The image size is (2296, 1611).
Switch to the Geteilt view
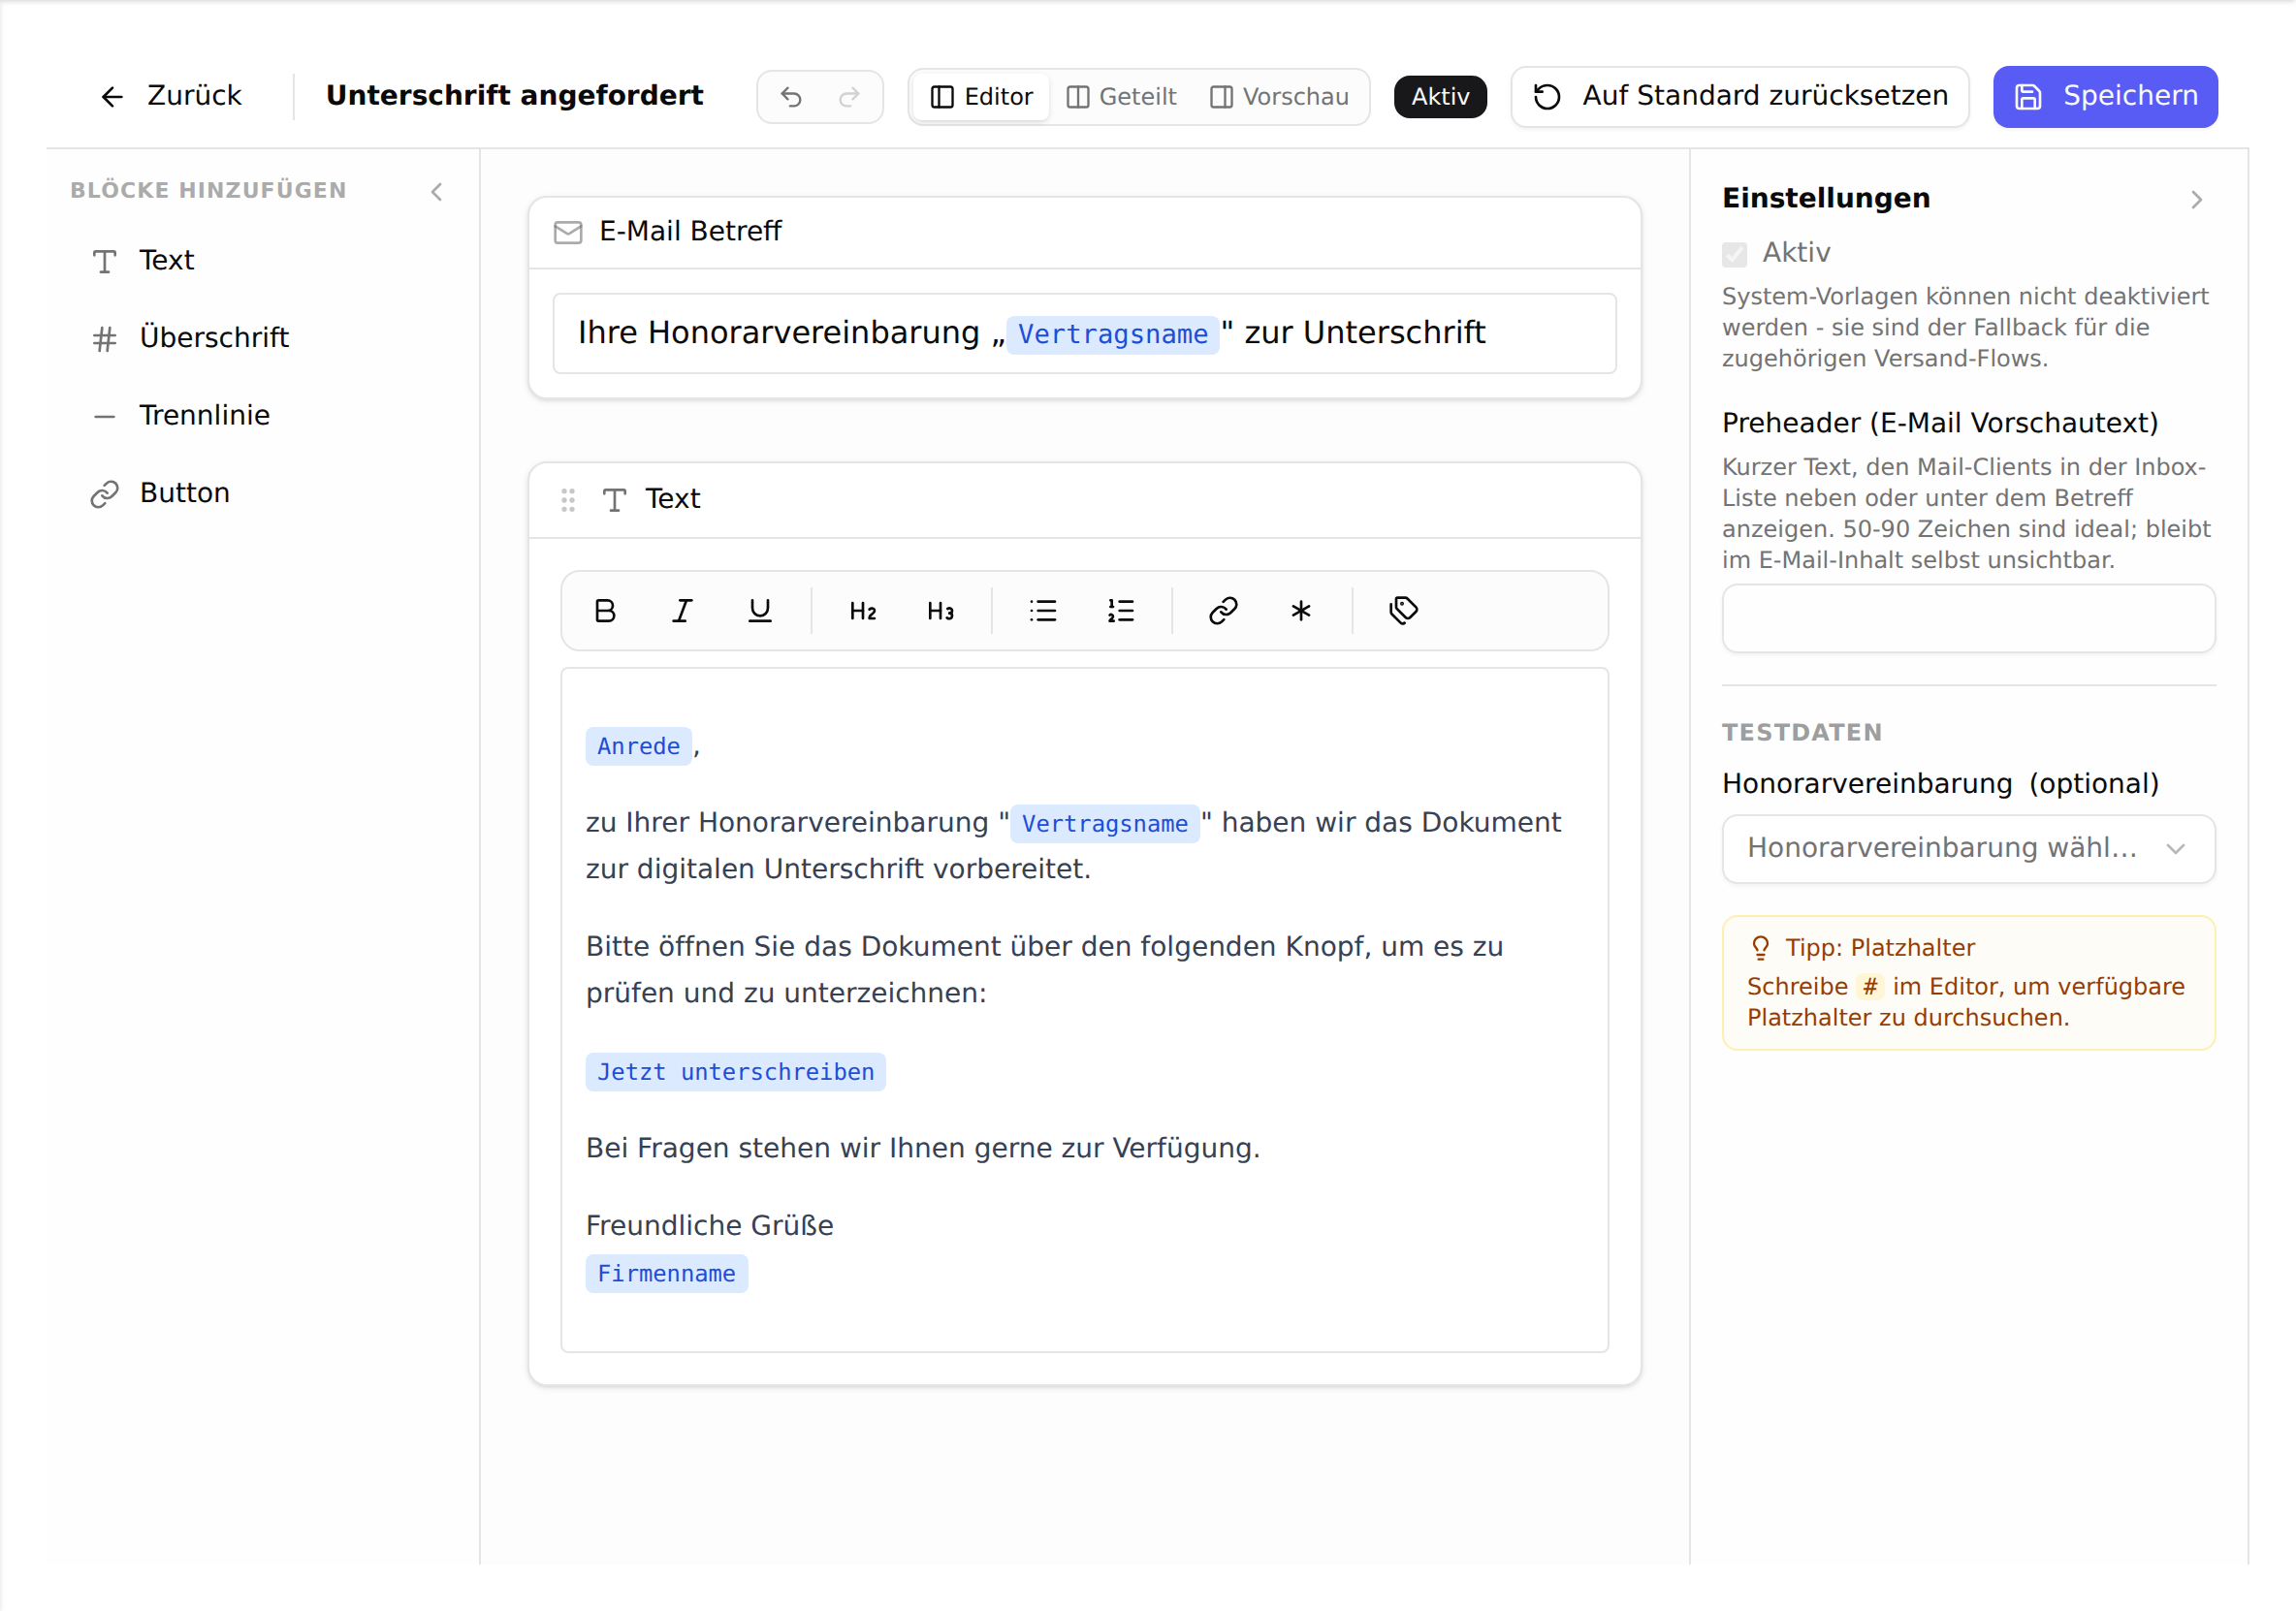click(1121, 97)
